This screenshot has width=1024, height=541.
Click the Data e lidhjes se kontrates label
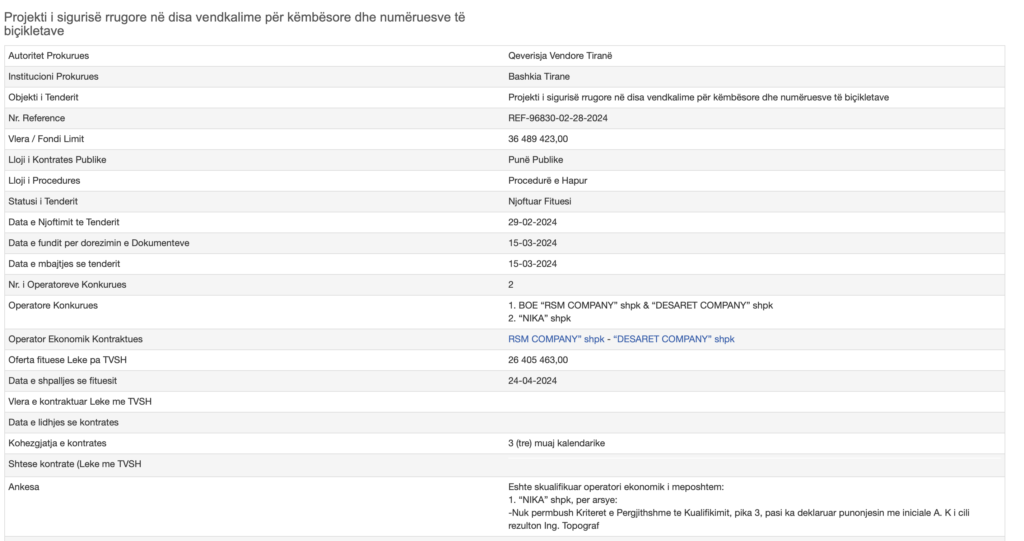(63, 423)
